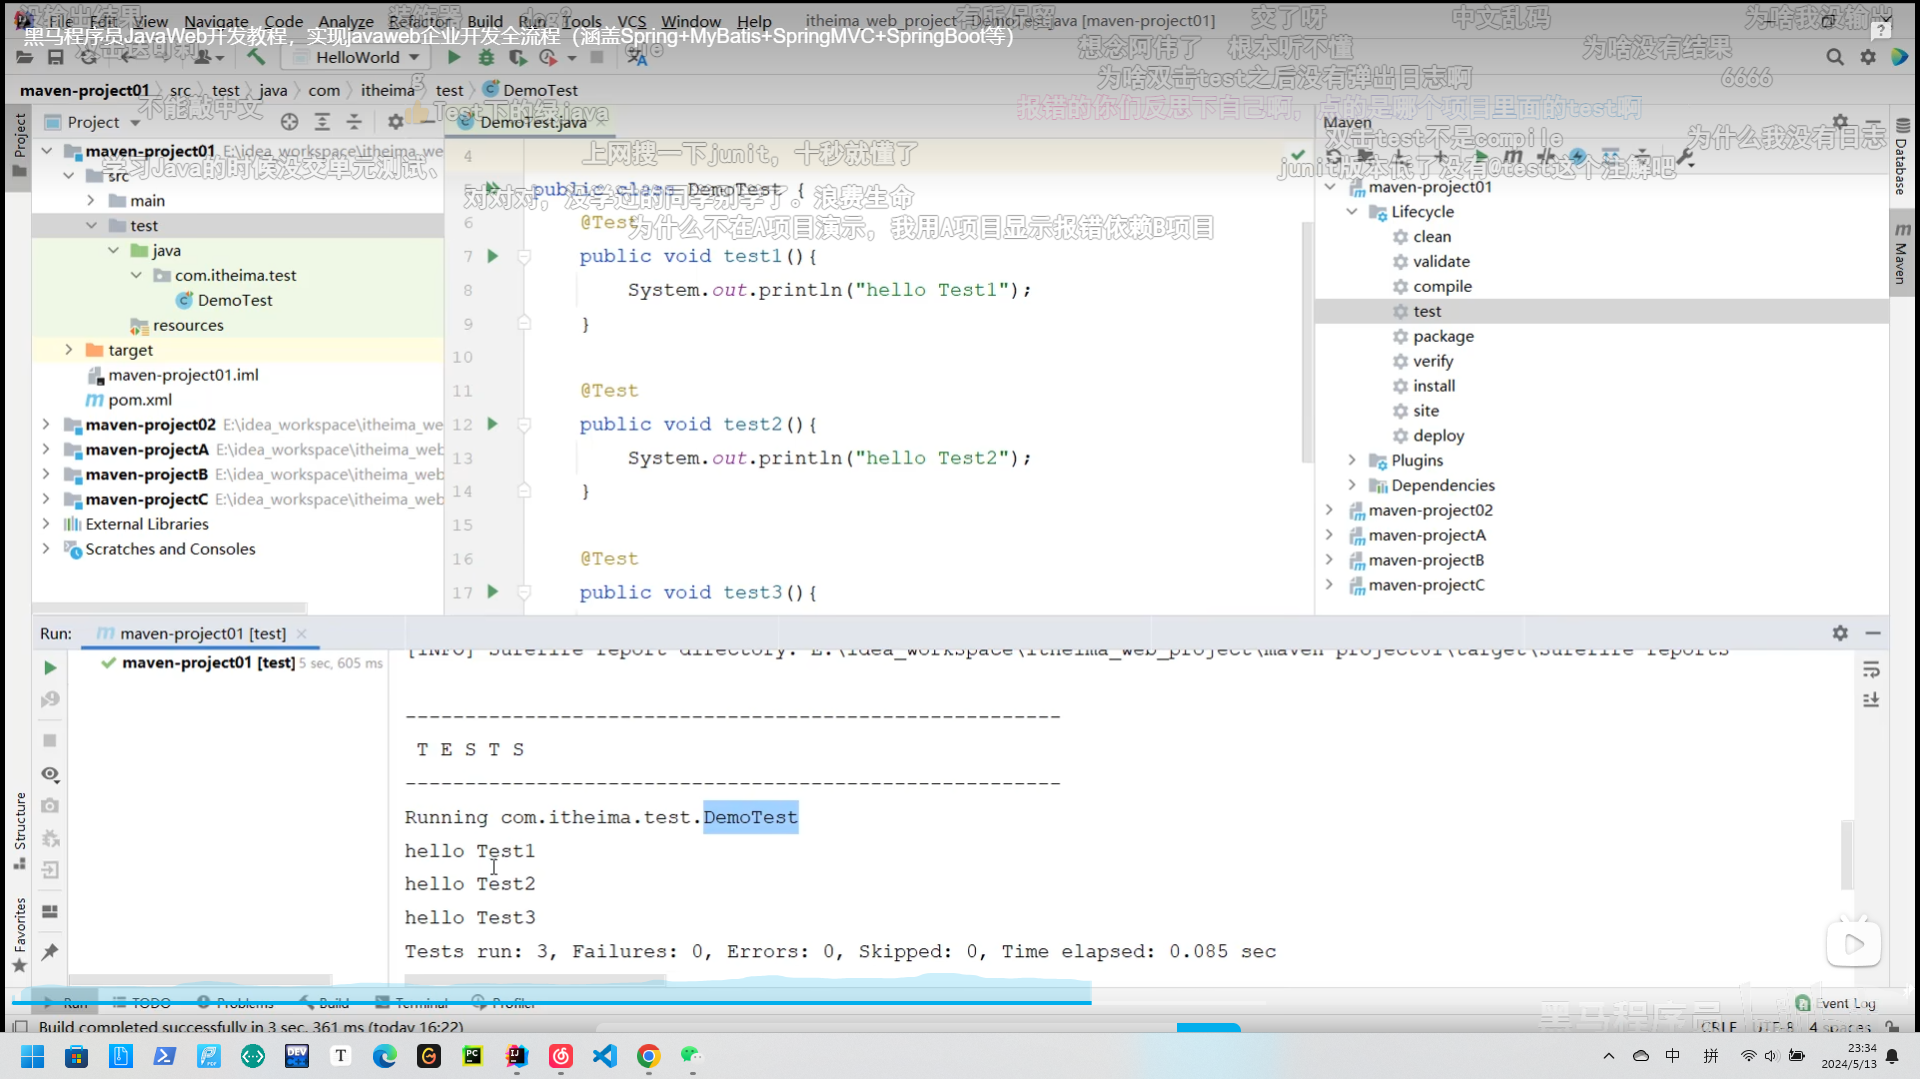Open the Refactor menu
Viewport: 1920px width, 1079px height.
pos(419,21)
